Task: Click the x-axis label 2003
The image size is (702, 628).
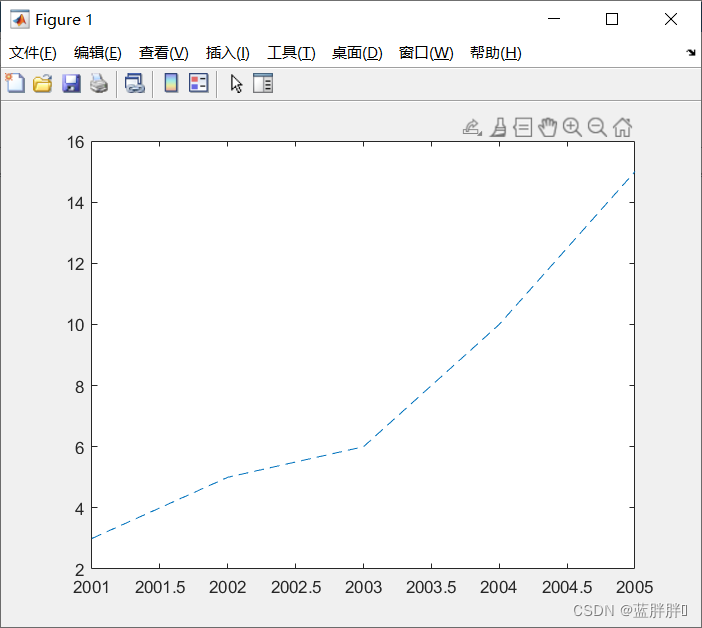Action: click(363, 587)
